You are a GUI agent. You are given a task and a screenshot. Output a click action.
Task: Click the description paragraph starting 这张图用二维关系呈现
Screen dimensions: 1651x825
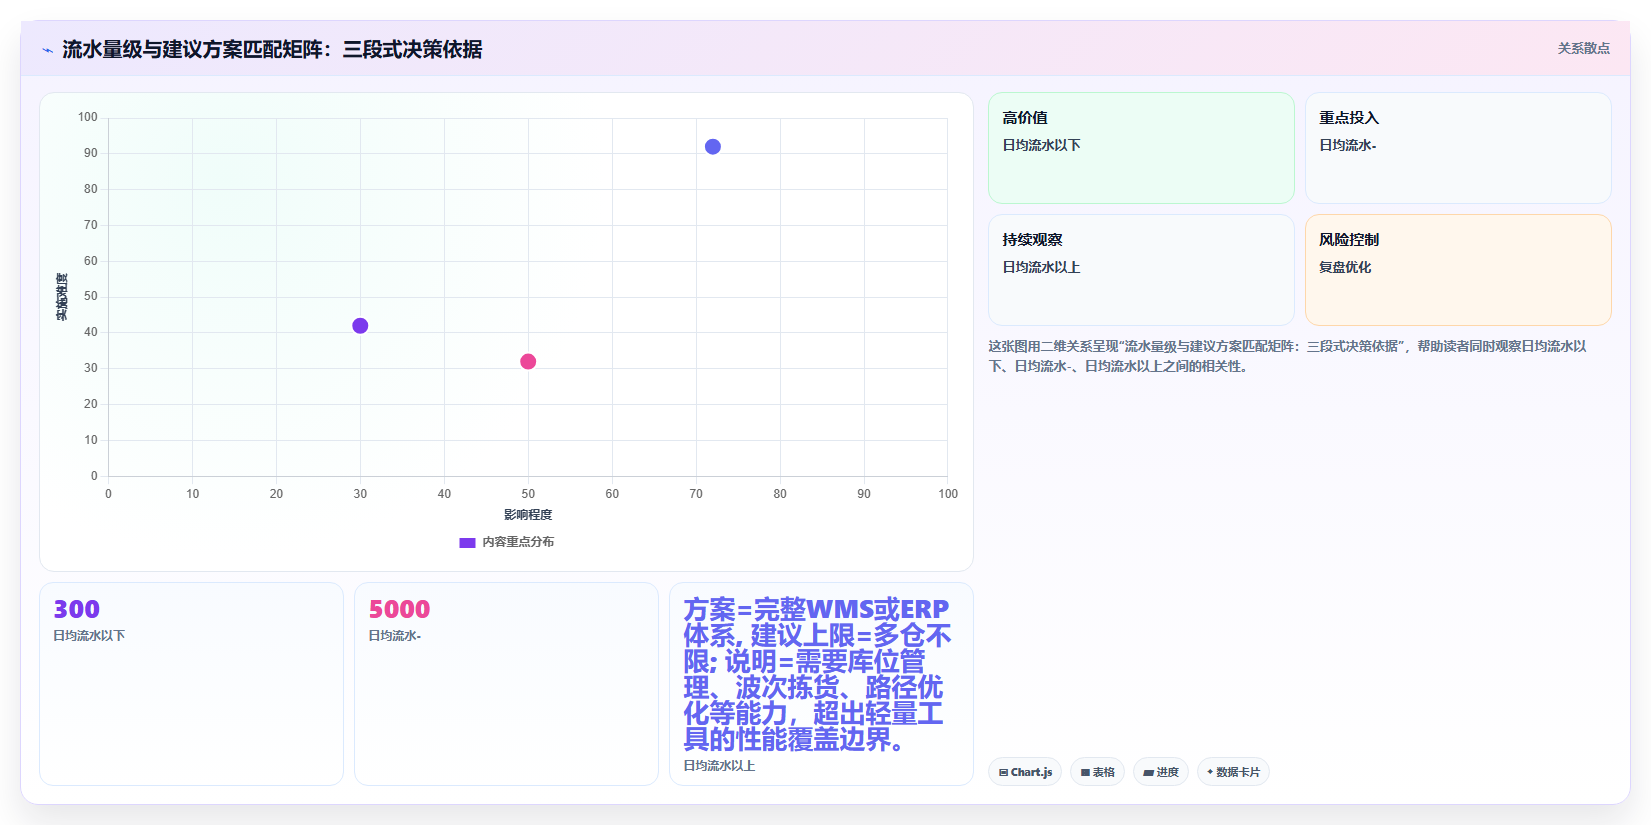pos(1288,356)
